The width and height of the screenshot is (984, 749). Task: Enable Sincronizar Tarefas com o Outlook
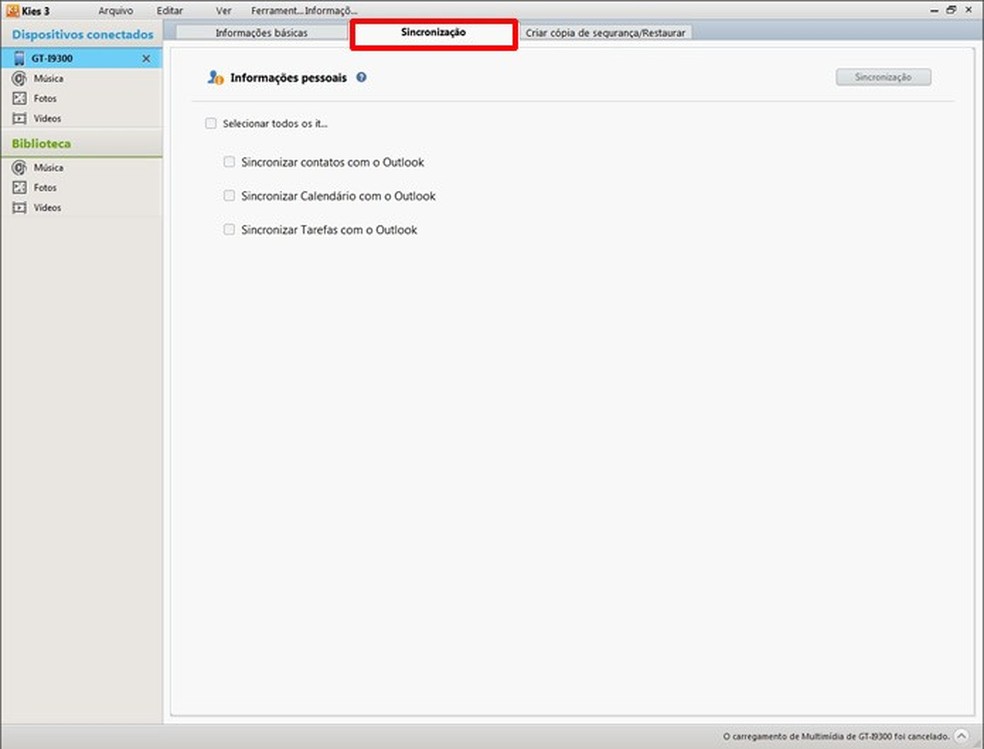pyautogui.click(x=229, y=230)
